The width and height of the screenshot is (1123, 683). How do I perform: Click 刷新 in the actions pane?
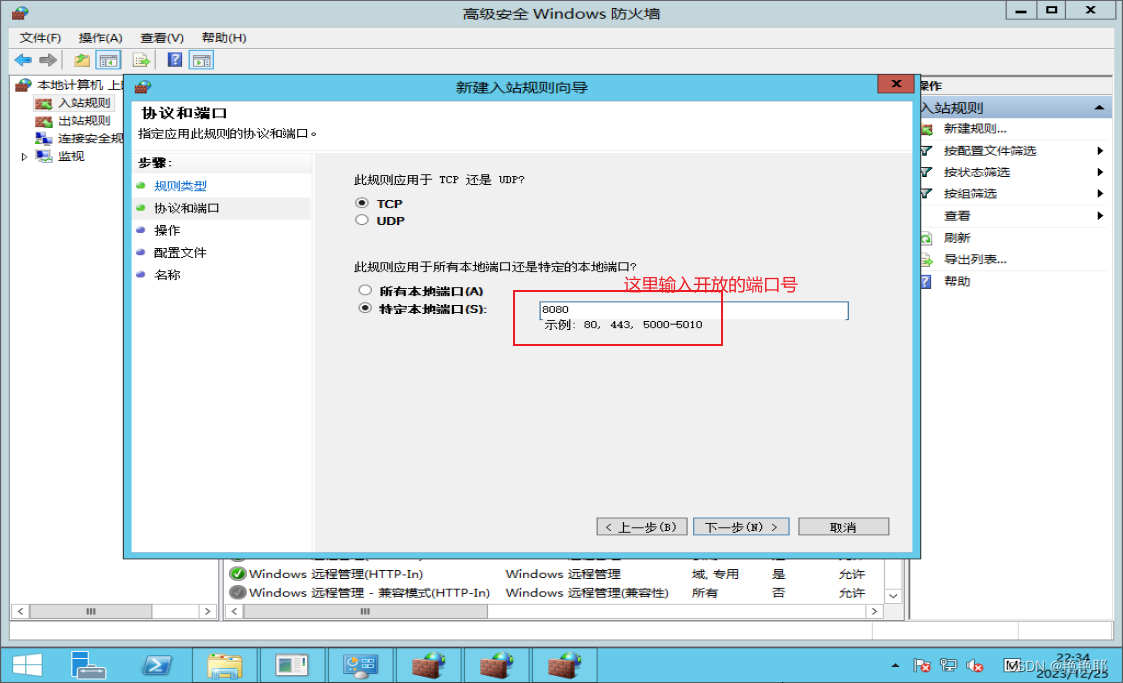pyautogui.click(x=957, y=238)
